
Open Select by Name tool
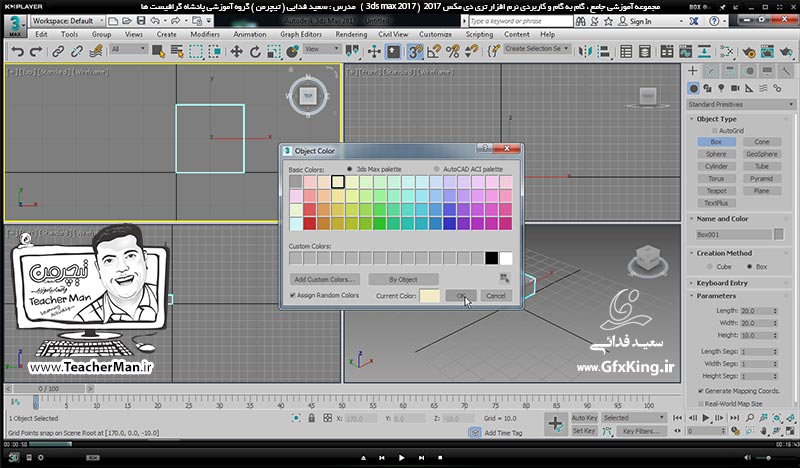[177, 52]
